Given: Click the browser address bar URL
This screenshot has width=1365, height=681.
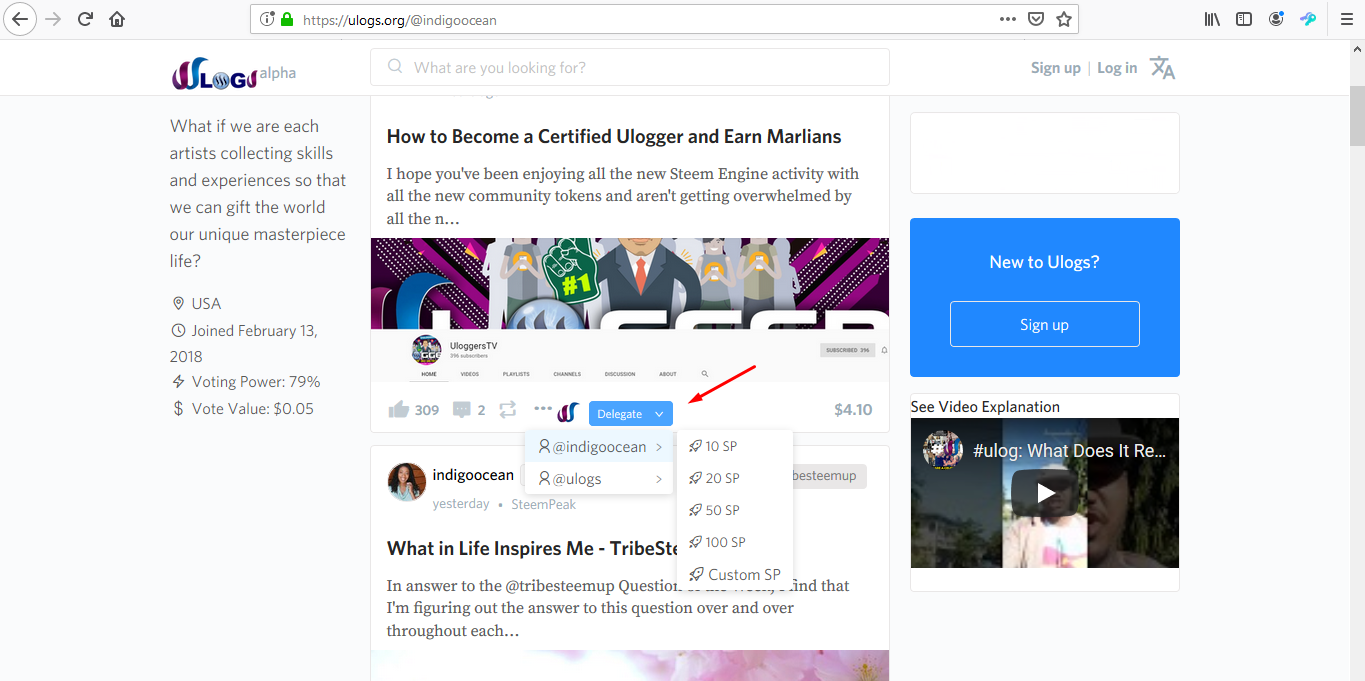Looking at the screenshot, I should (x=400, y=20).
